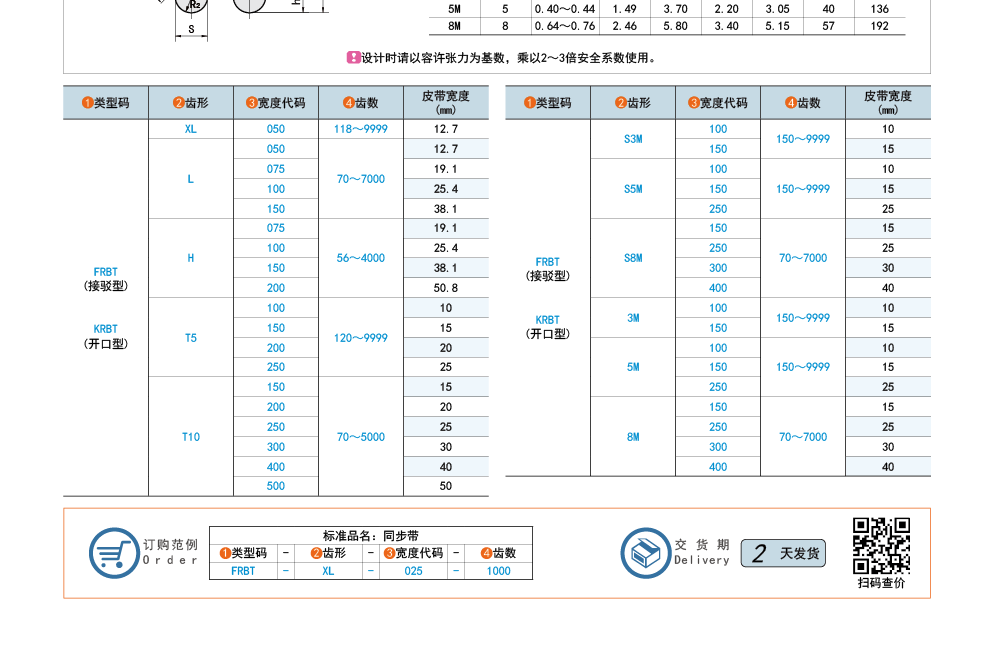Click the delivery box icon

pyautogui.click(x=645, y=553)
